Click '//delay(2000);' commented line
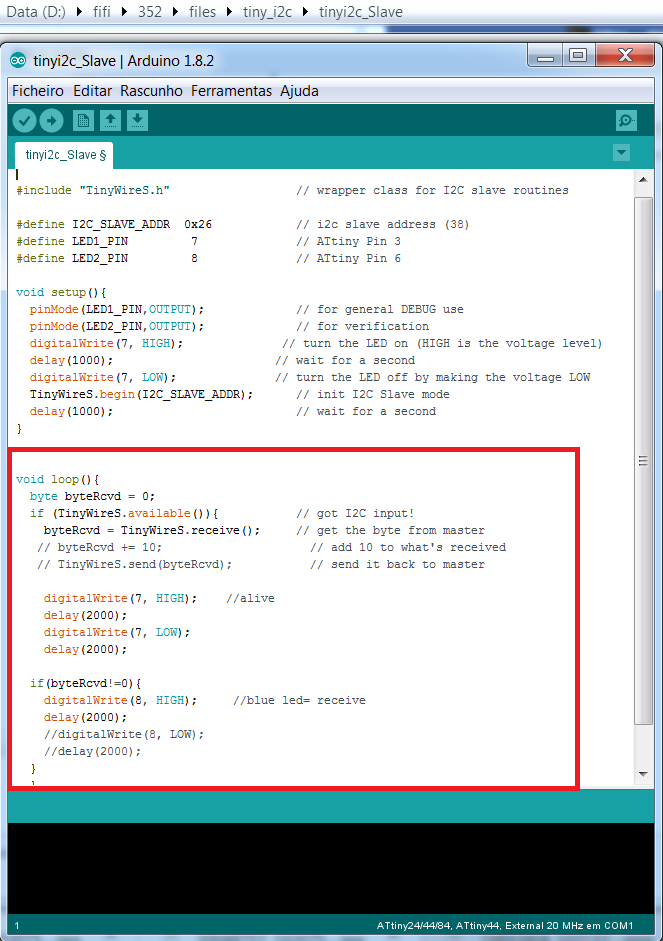The image size is (663, 941). 92,751
